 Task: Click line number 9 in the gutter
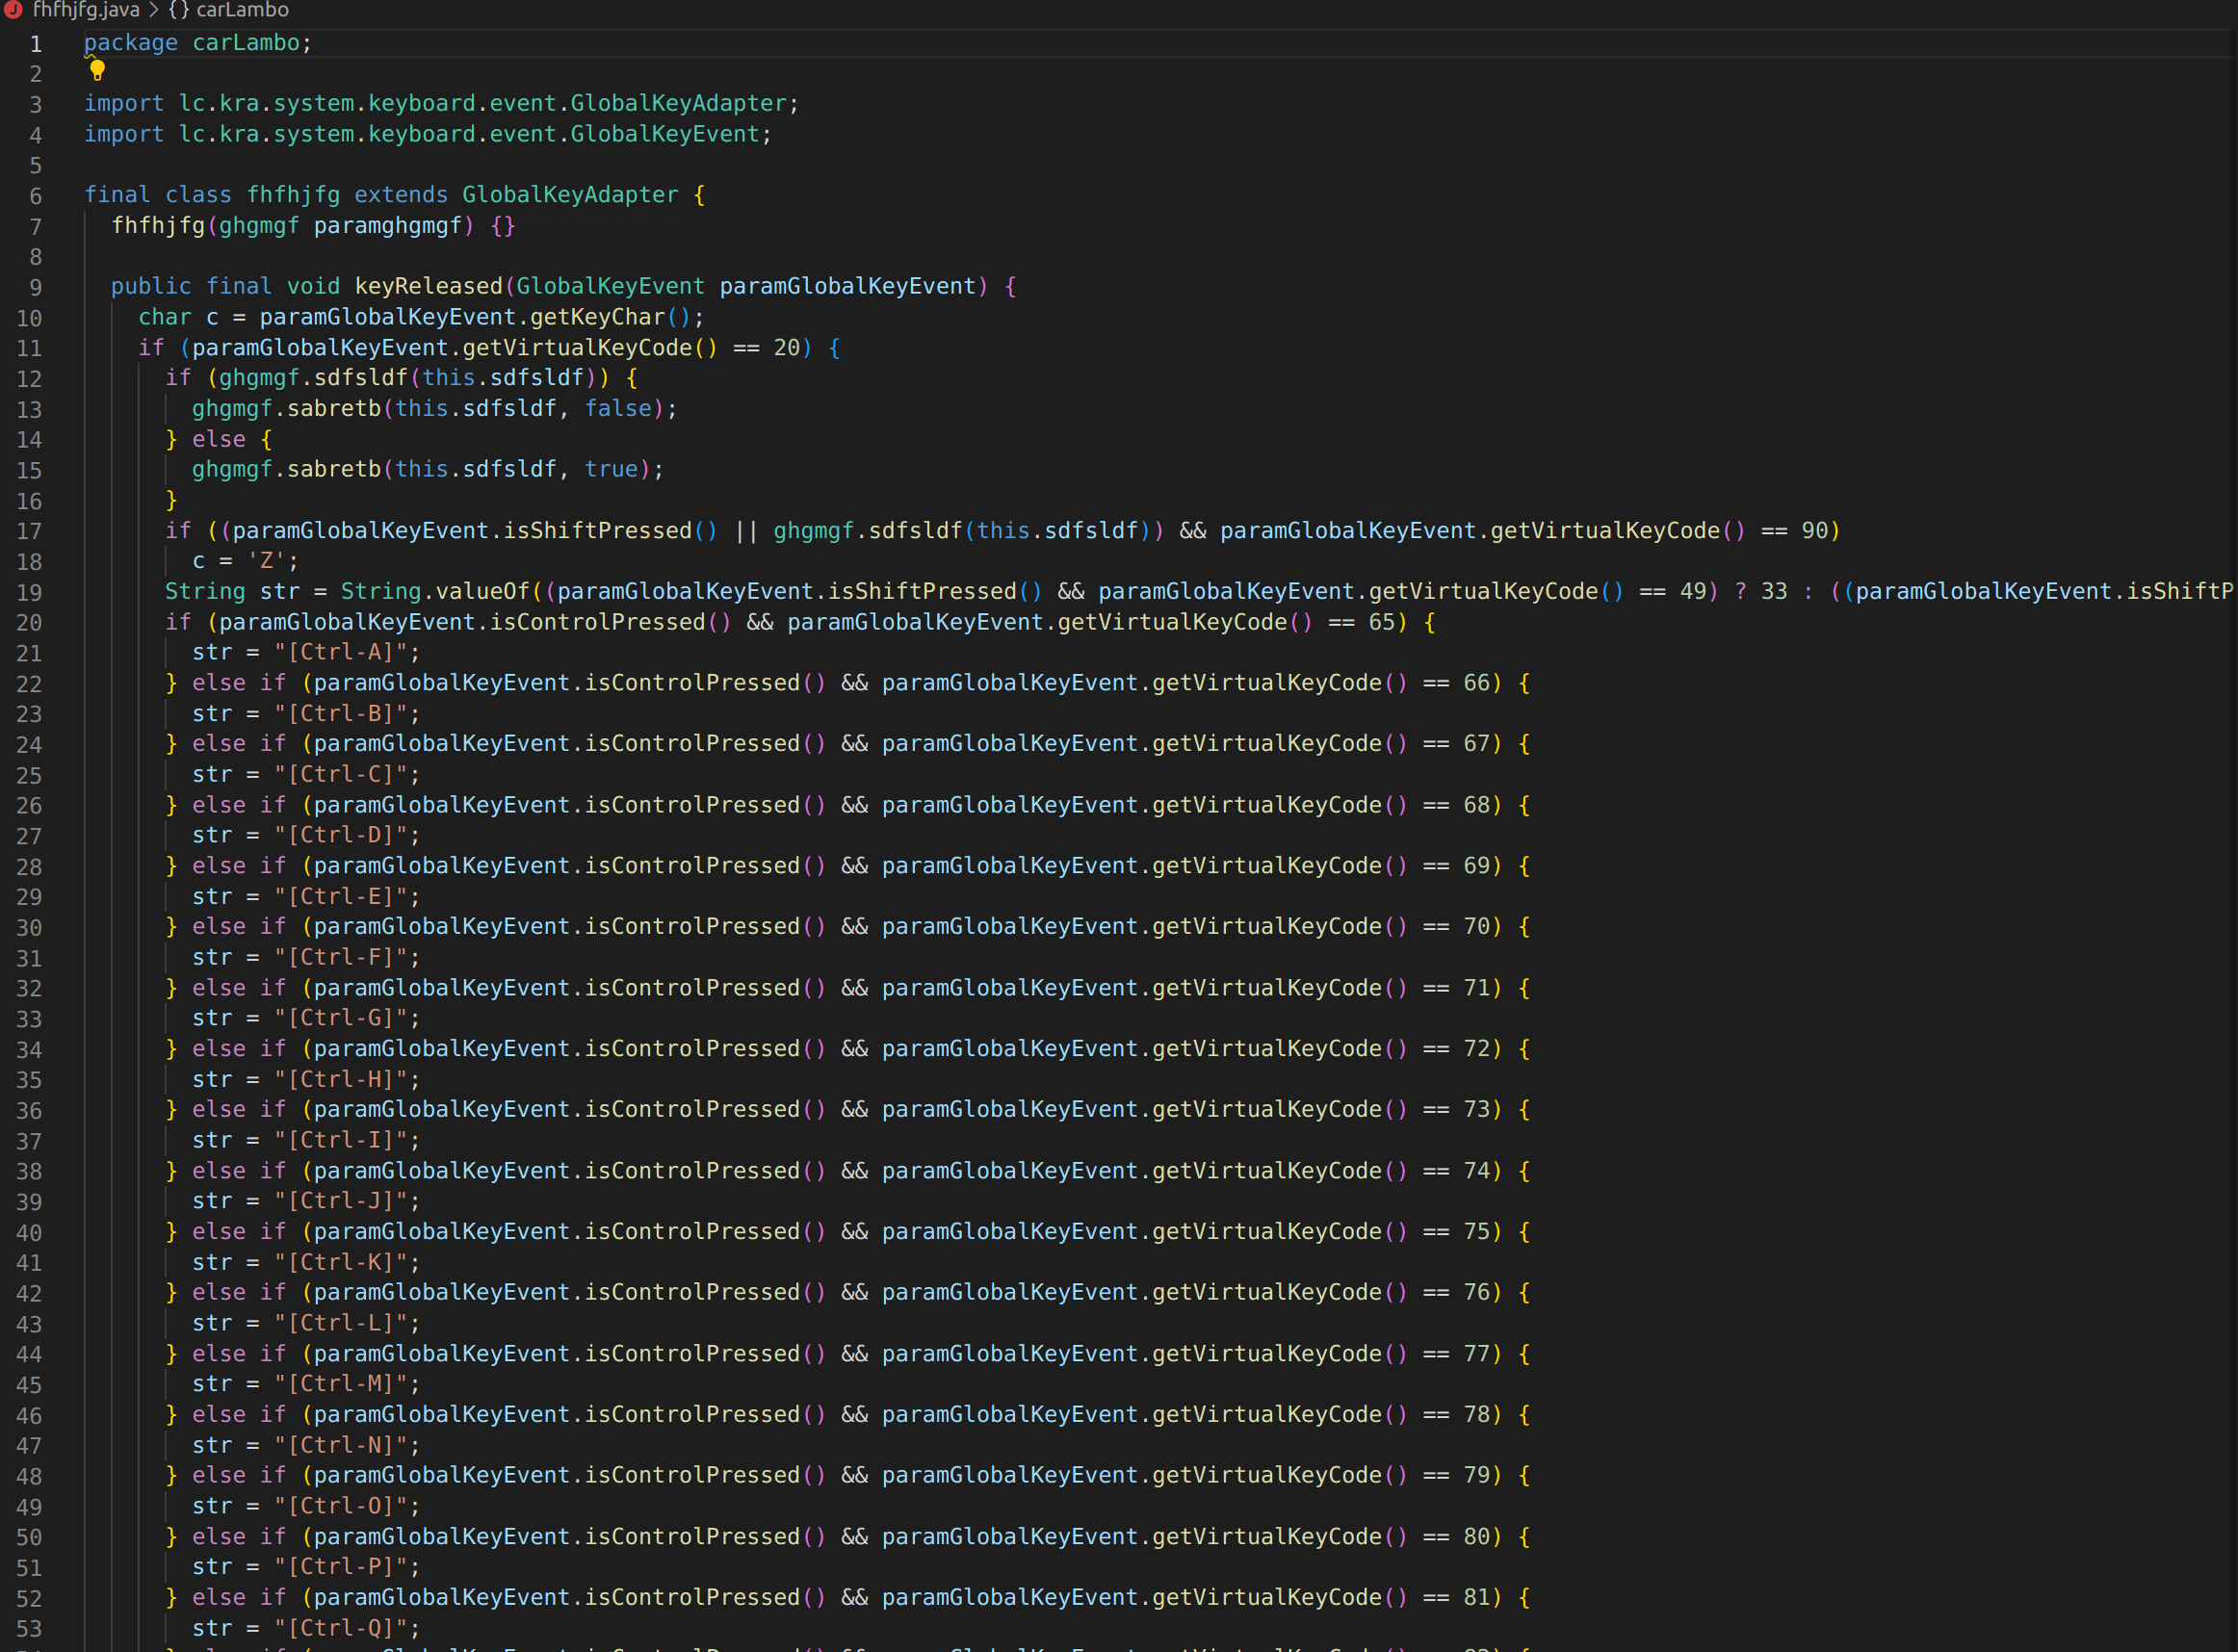coord(35,288)
